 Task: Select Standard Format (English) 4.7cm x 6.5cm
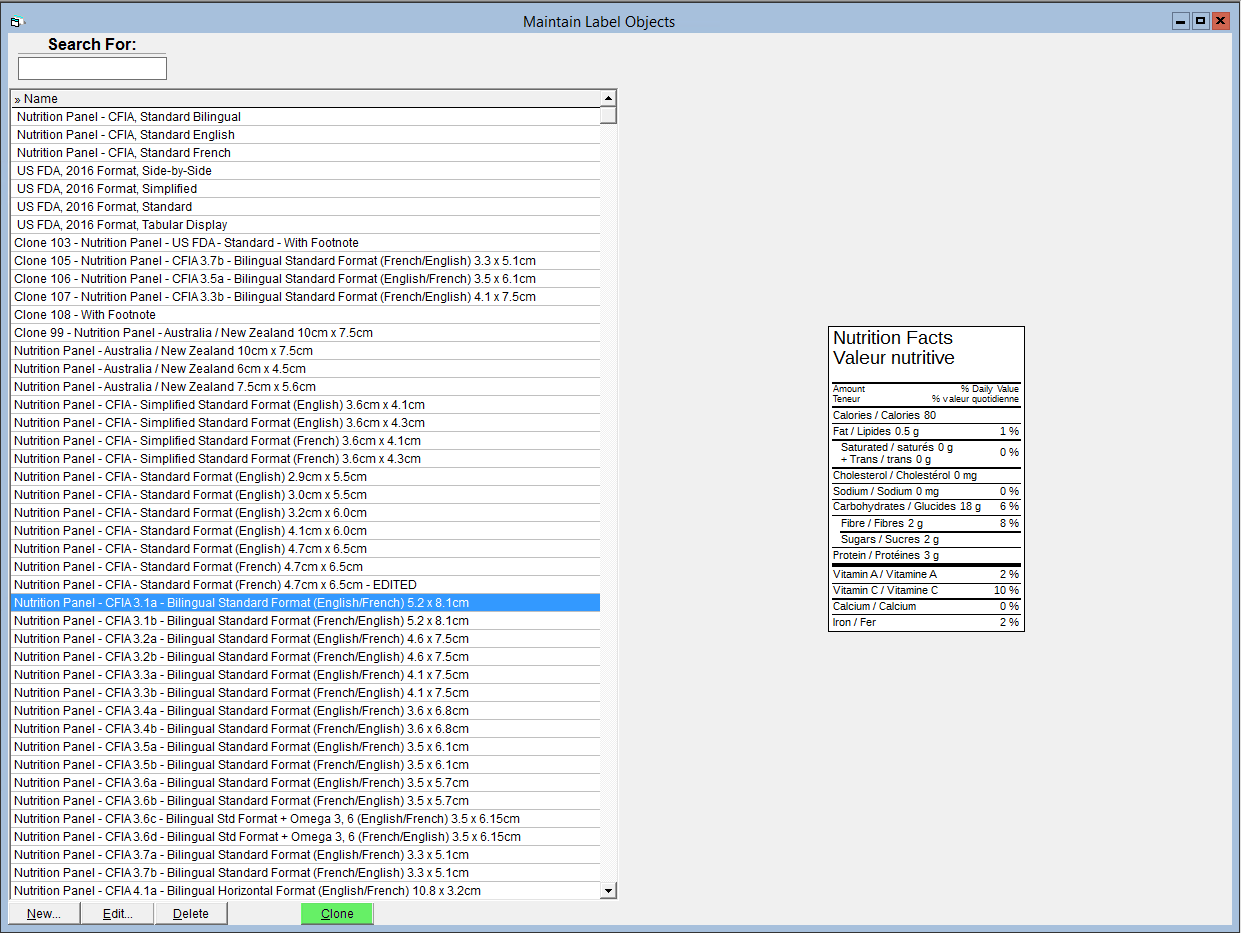coord(306,549)
